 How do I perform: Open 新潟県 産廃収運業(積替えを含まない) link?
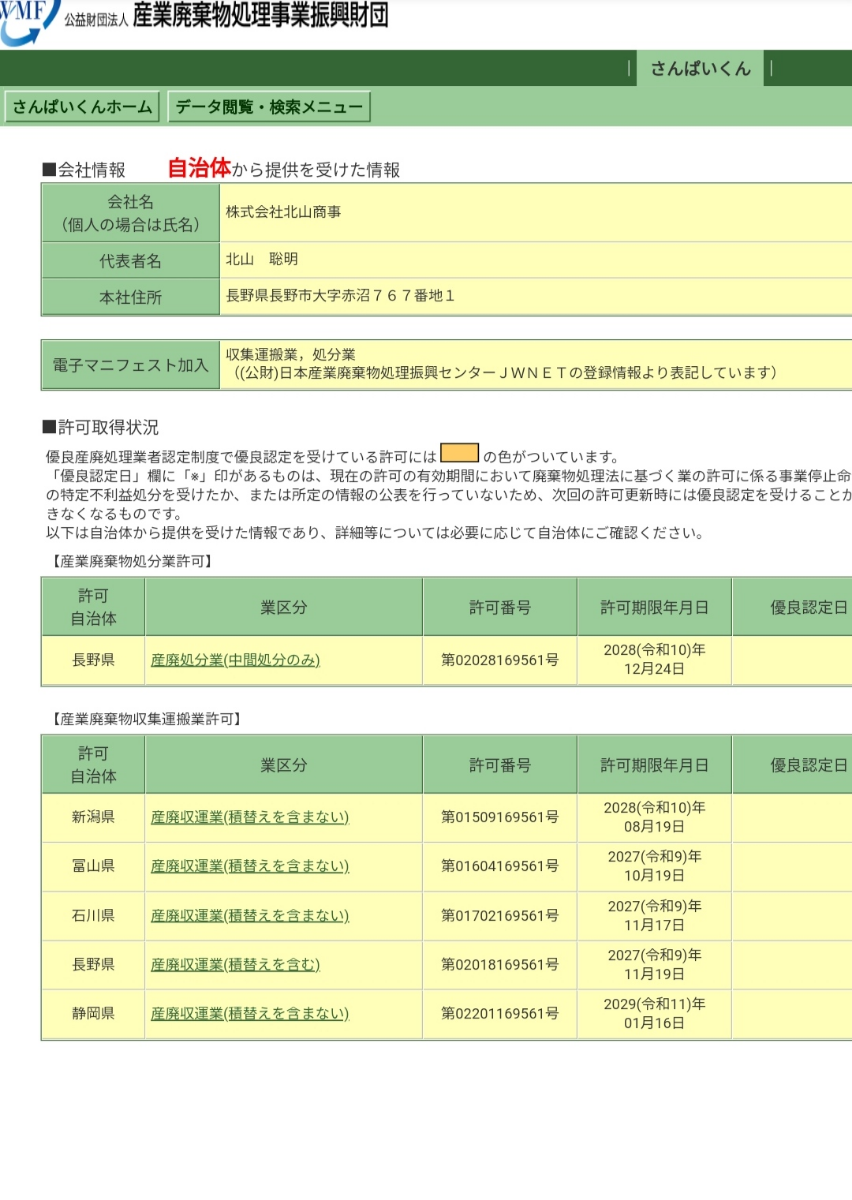coord(249,817)
